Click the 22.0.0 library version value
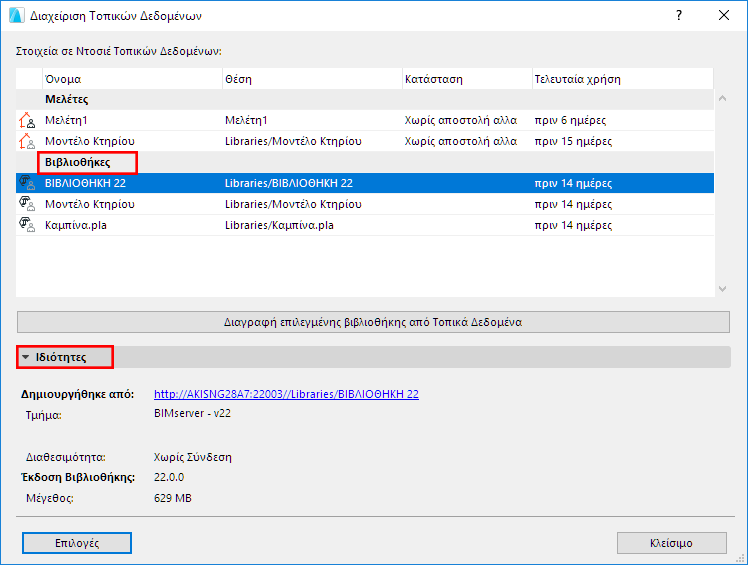Viewport: 748px width, 565px height. click(x=169, y=477)
